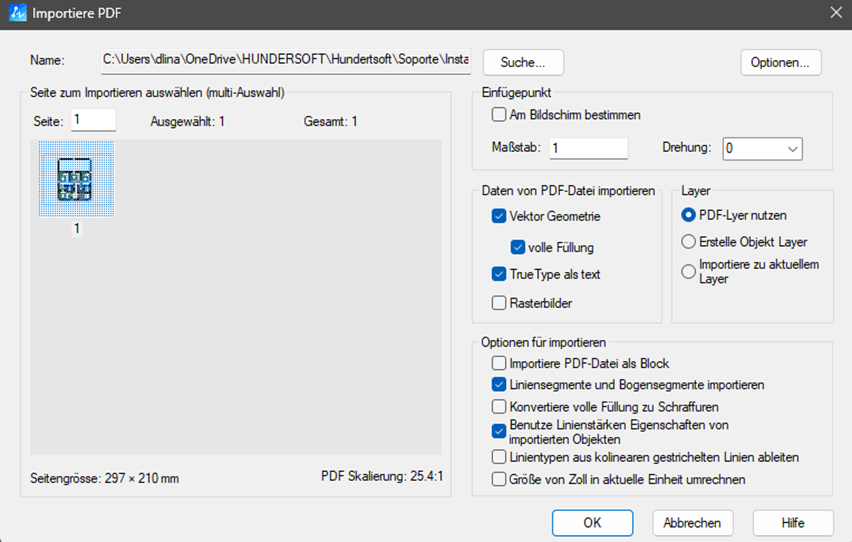
Task: Click the Seite number input field
Action: click(x=93, y=120)
